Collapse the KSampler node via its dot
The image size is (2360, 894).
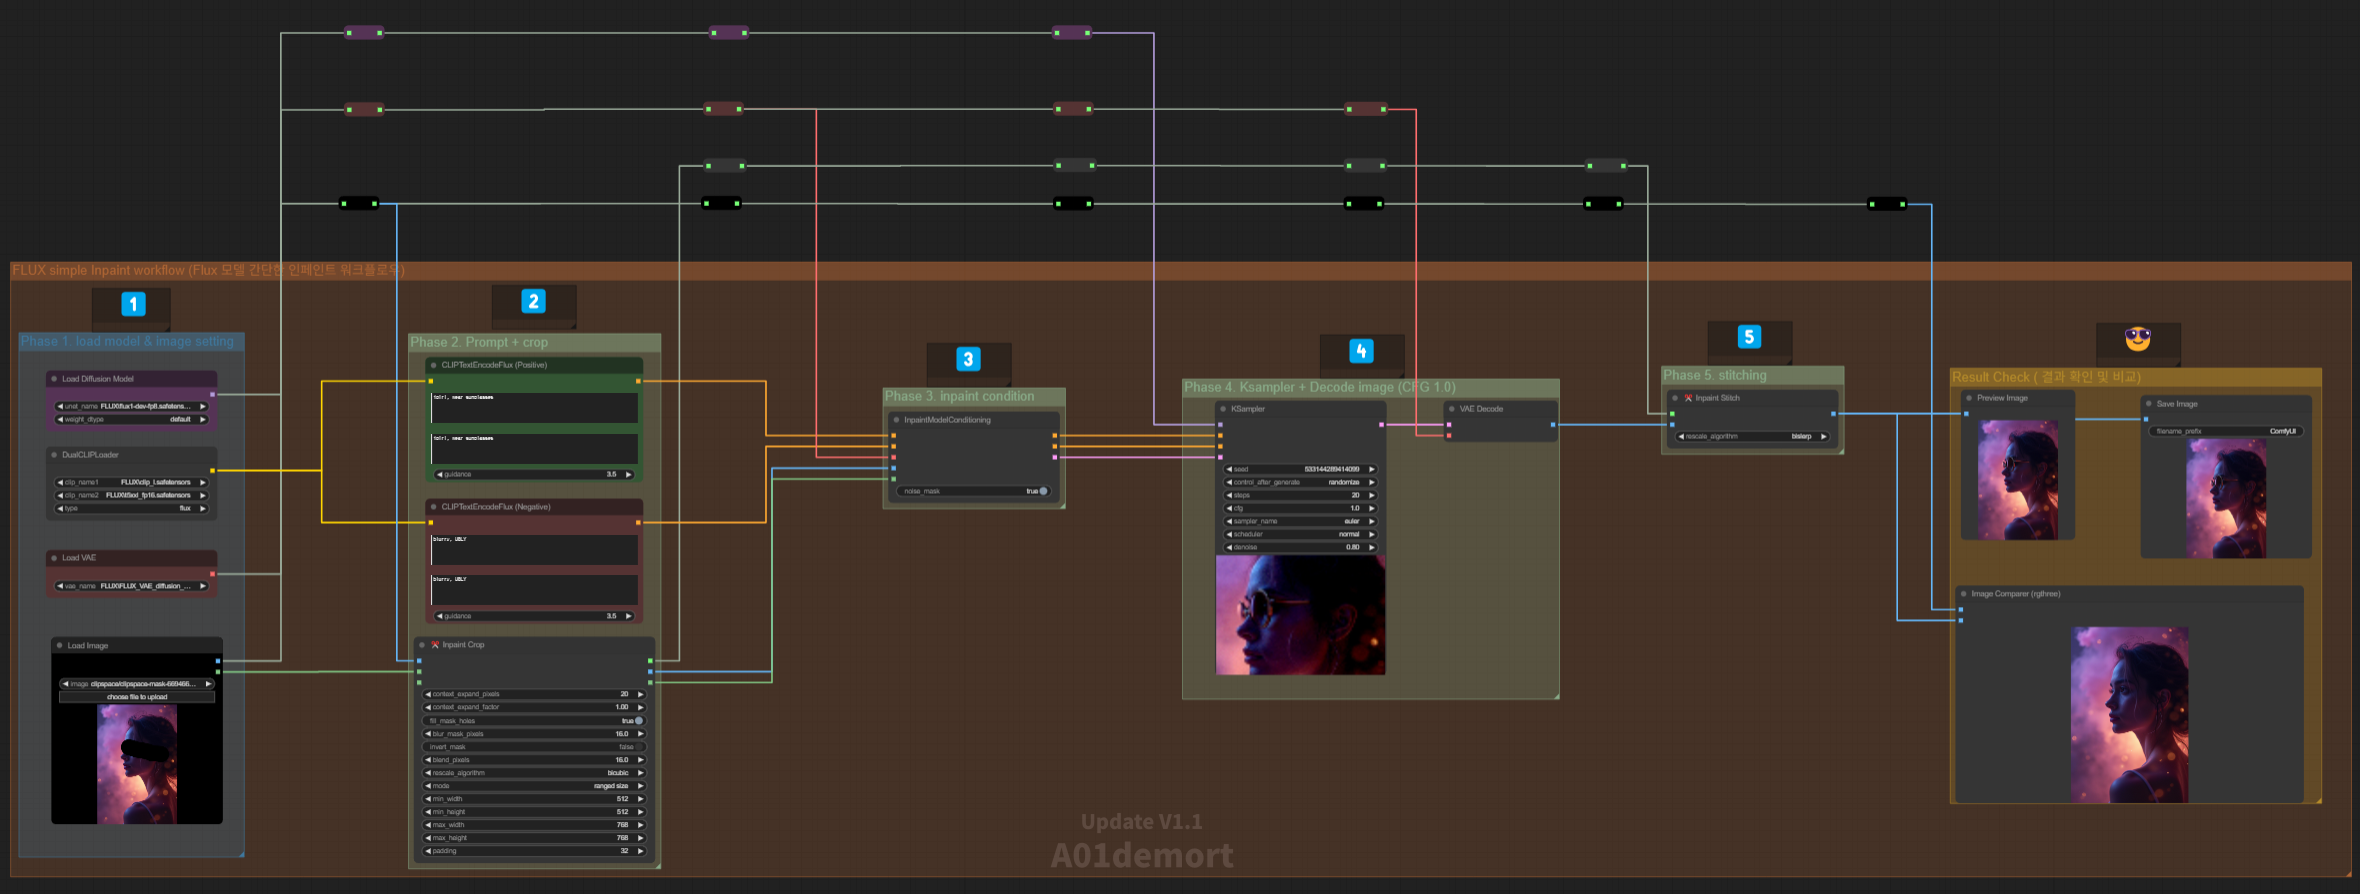point(1223,409)
